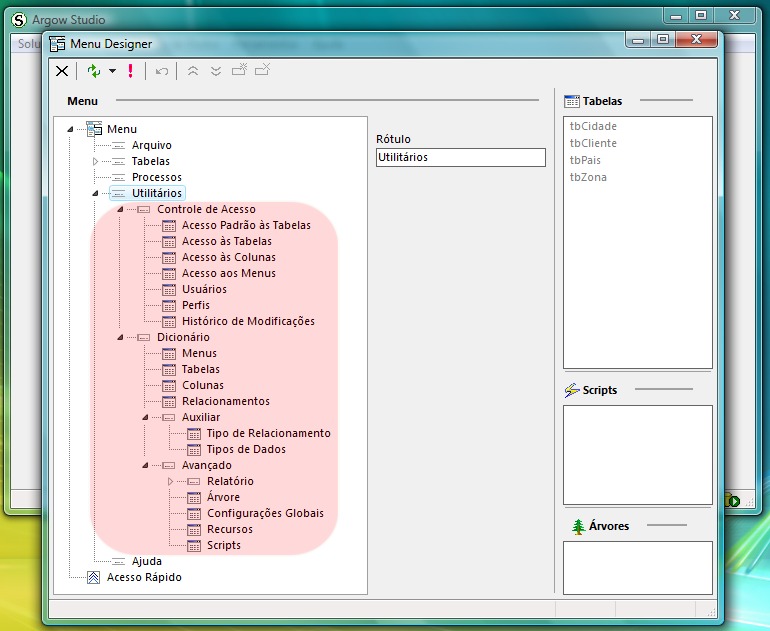Select tbPais in the Tabelas list
The height and width of the screenshot is (631, 770).
585,160
